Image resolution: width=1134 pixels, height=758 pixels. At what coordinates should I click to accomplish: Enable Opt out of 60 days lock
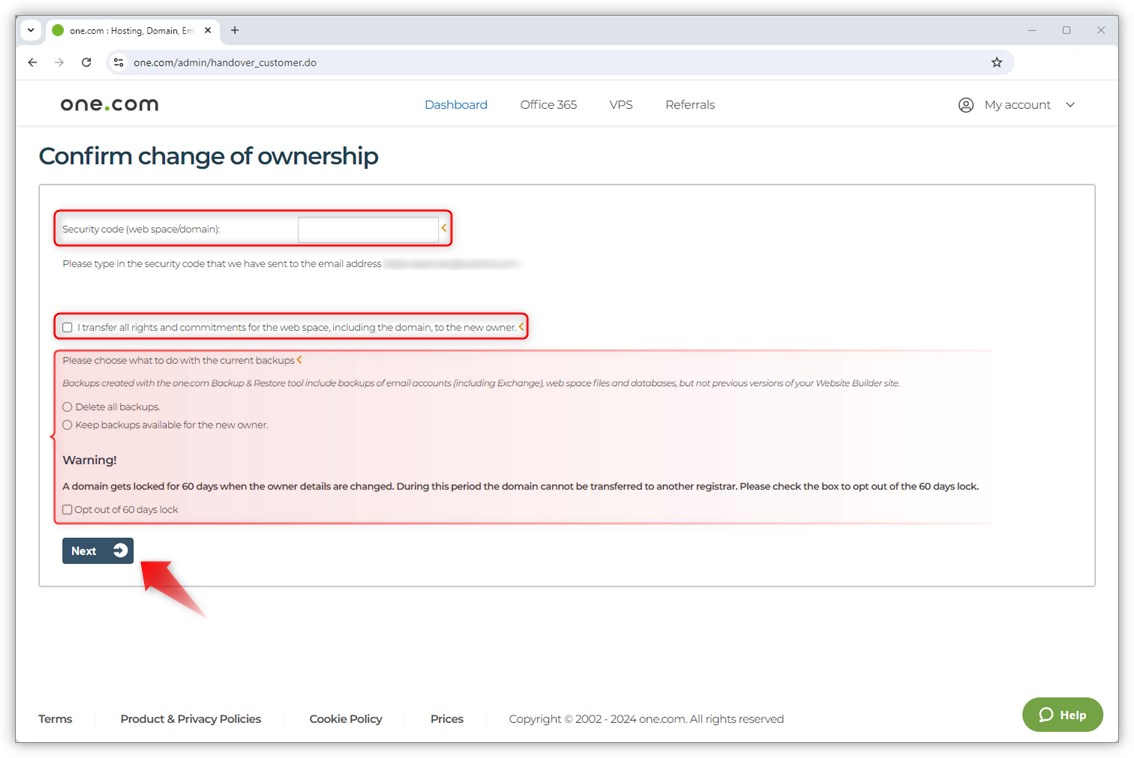[x=68, y=510]
